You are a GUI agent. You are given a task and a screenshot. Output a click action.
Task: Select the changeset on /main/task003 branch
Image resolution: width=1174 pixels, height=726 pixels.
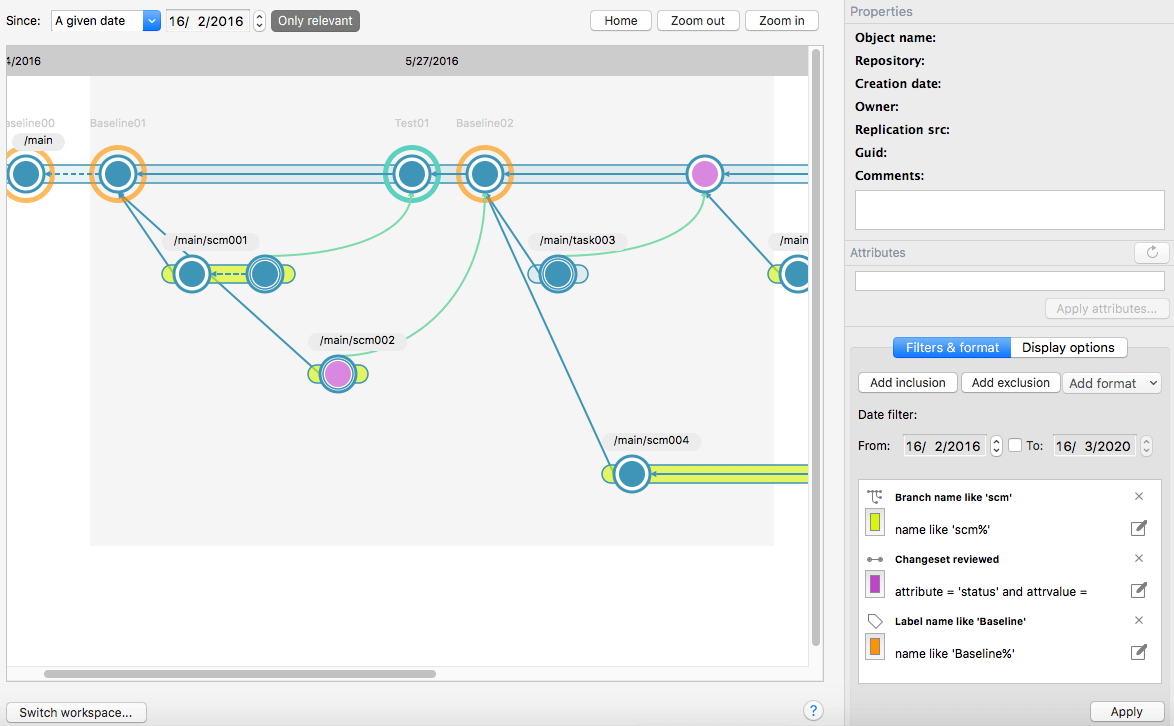(x=558, y=274)
